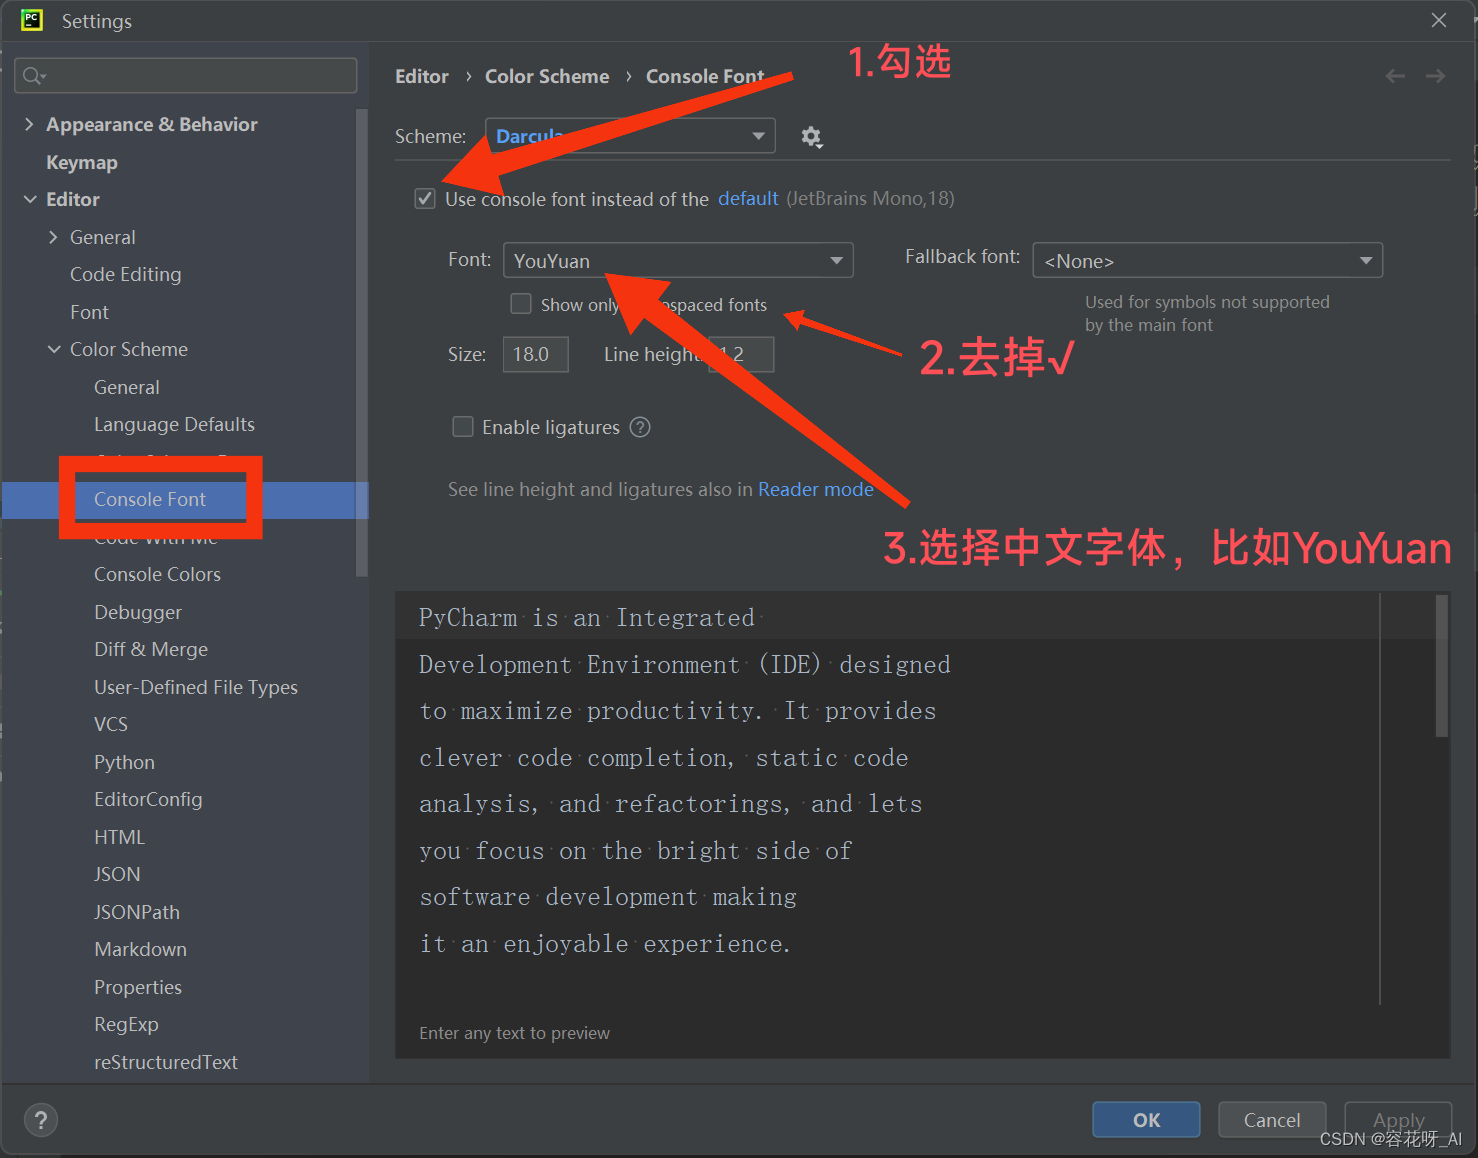
Task: Open the Fallback font dropdown
Action: point(1207,260)
